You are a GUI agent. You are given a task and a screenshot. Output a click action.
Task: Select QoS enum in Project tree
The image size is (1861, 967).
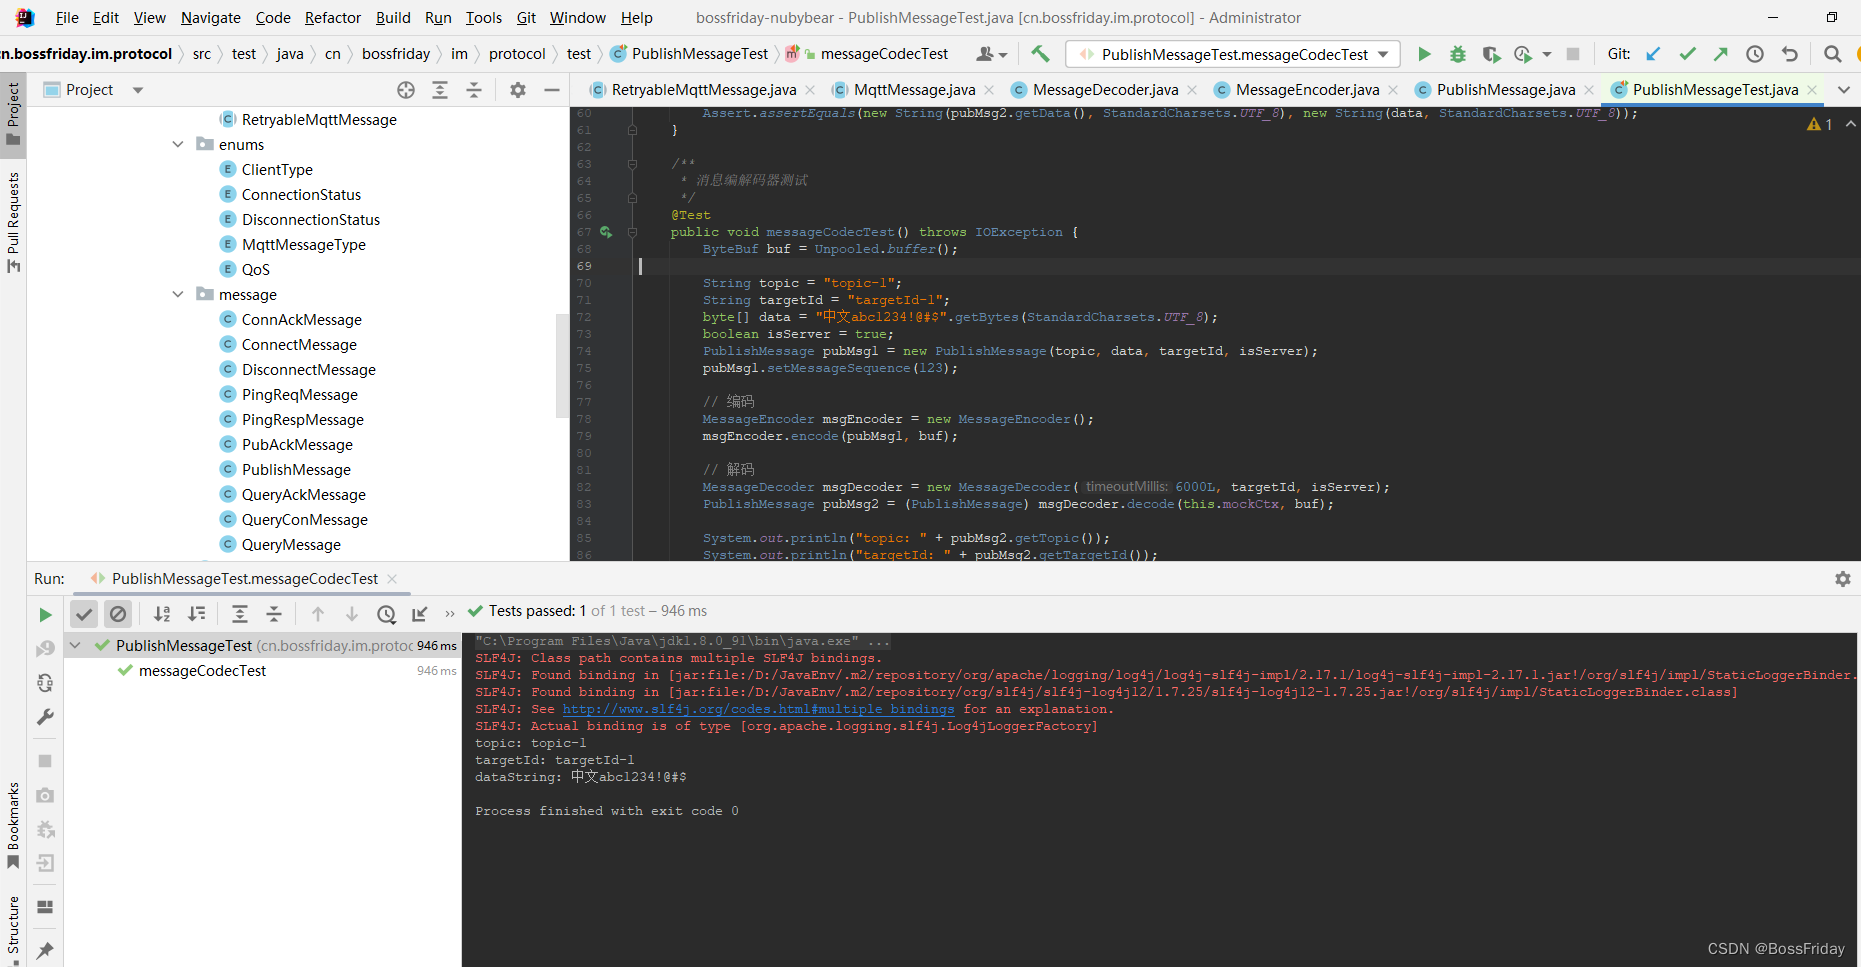coord(255,270)
